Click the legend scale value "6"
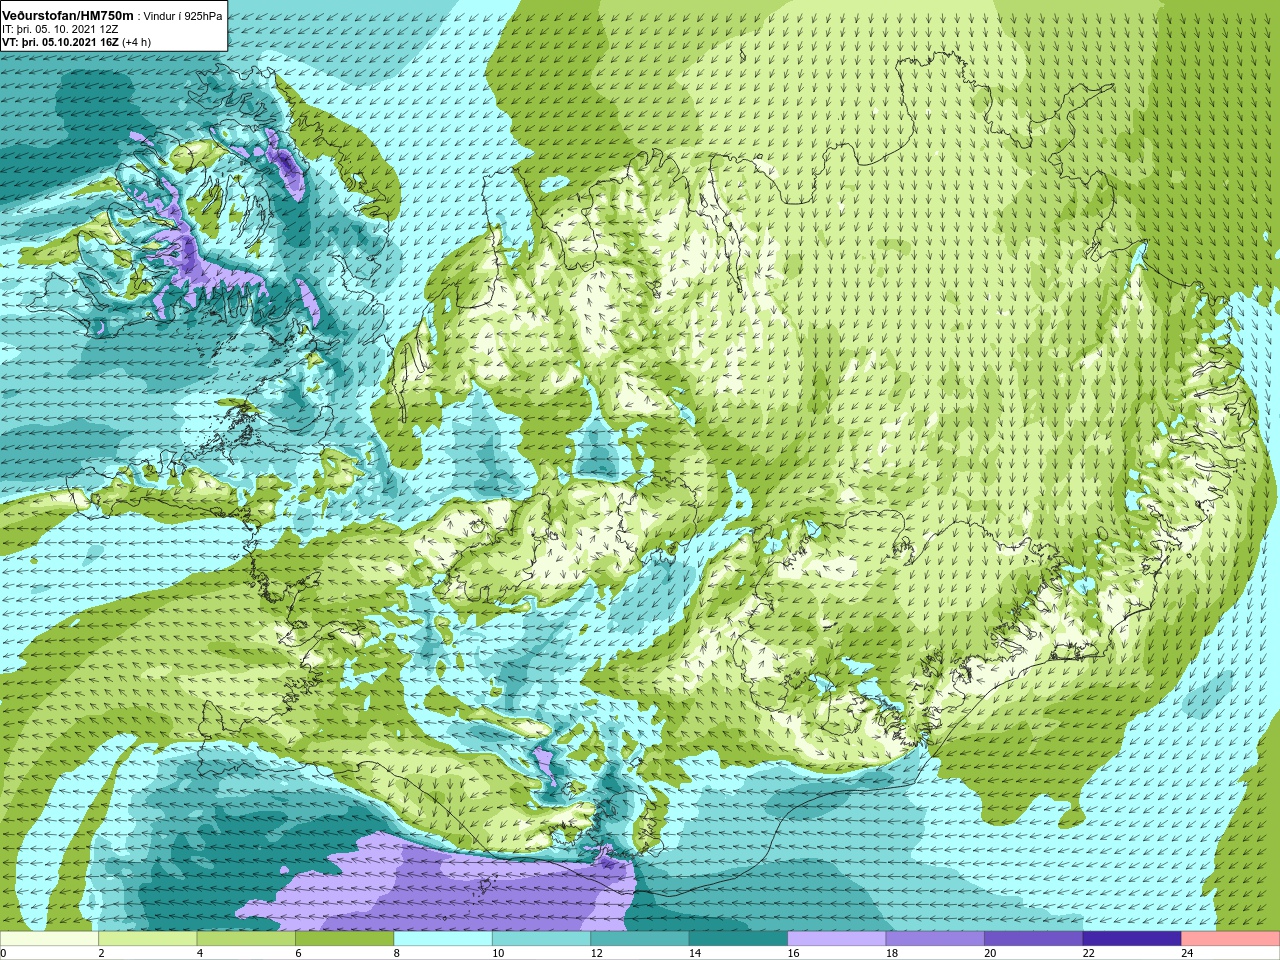The image size is (1280, 960). pyautogui.click(x=298, y=953)
